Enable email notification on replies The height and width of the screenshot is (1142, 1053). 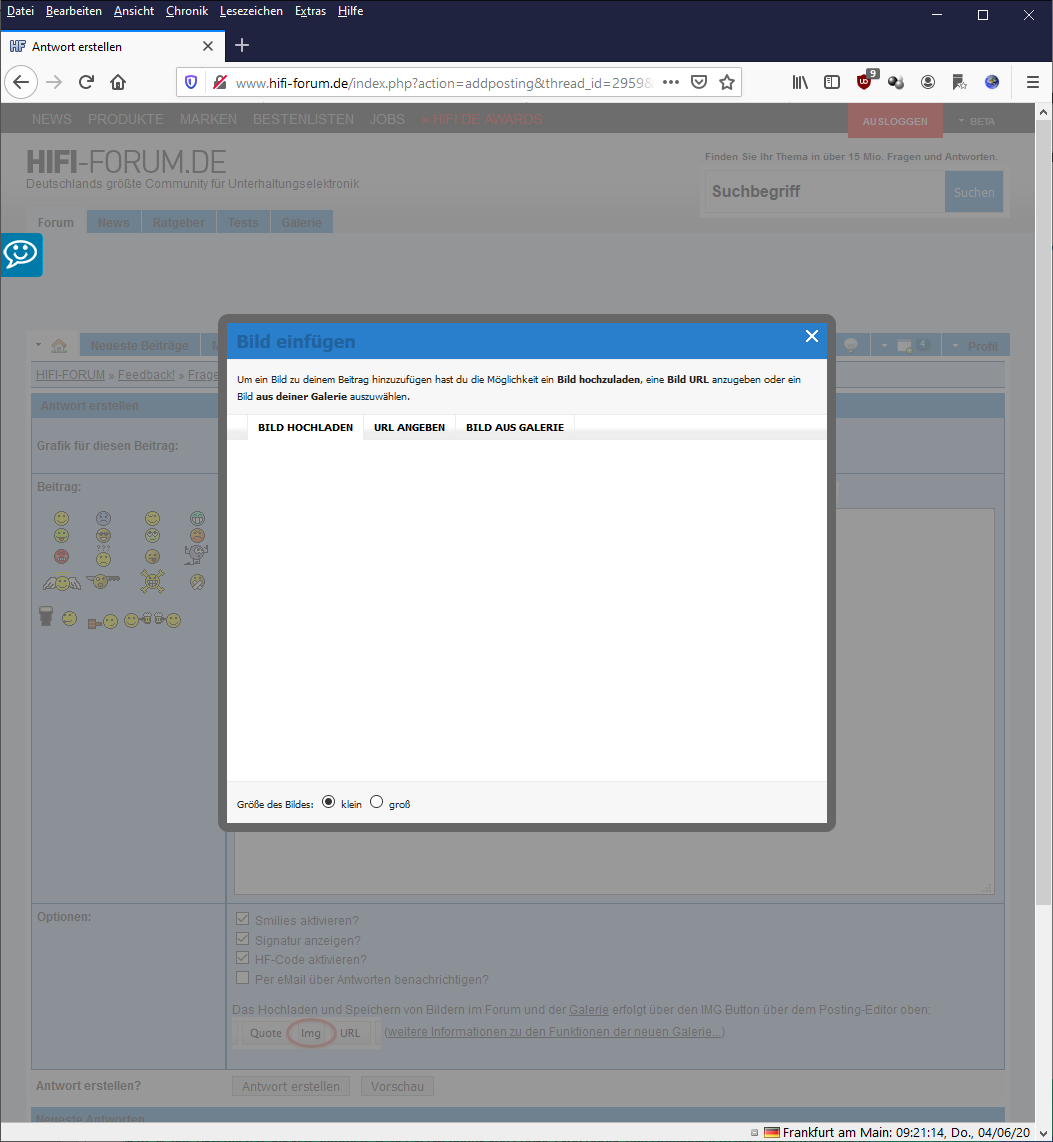(x=242, y=977)
